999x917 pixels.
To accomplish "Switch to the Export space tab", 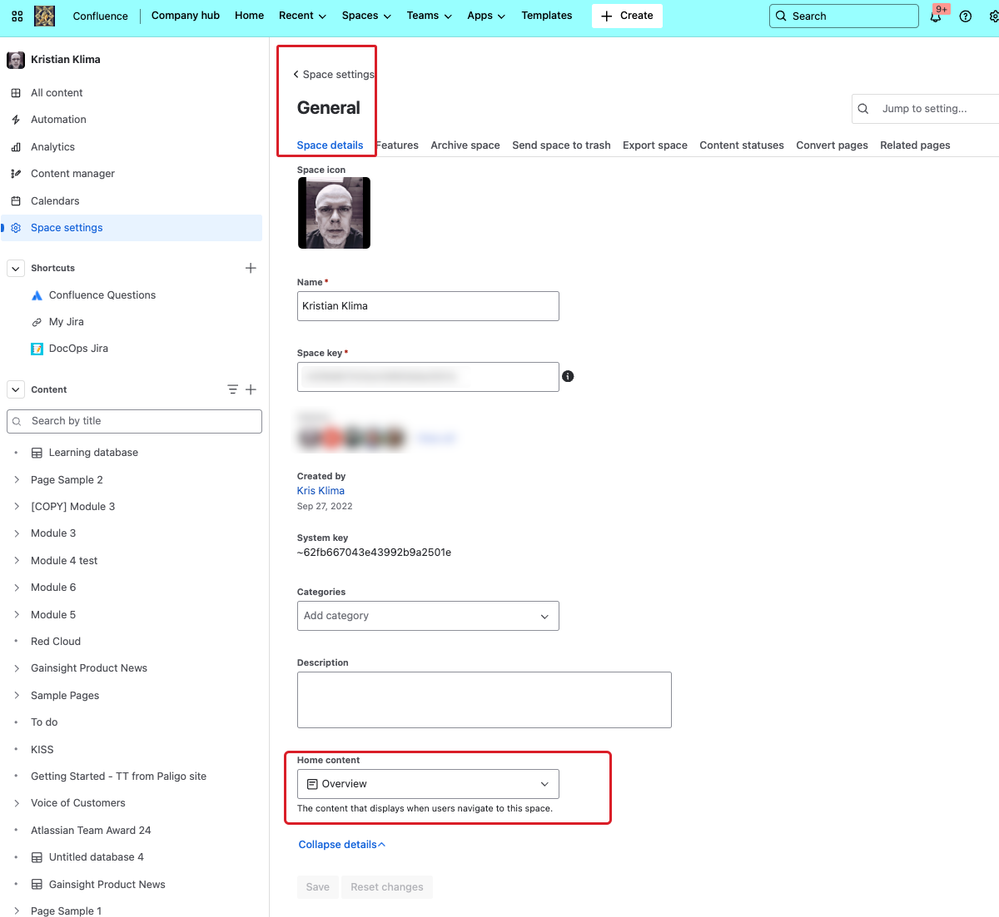I will [655, 145].
